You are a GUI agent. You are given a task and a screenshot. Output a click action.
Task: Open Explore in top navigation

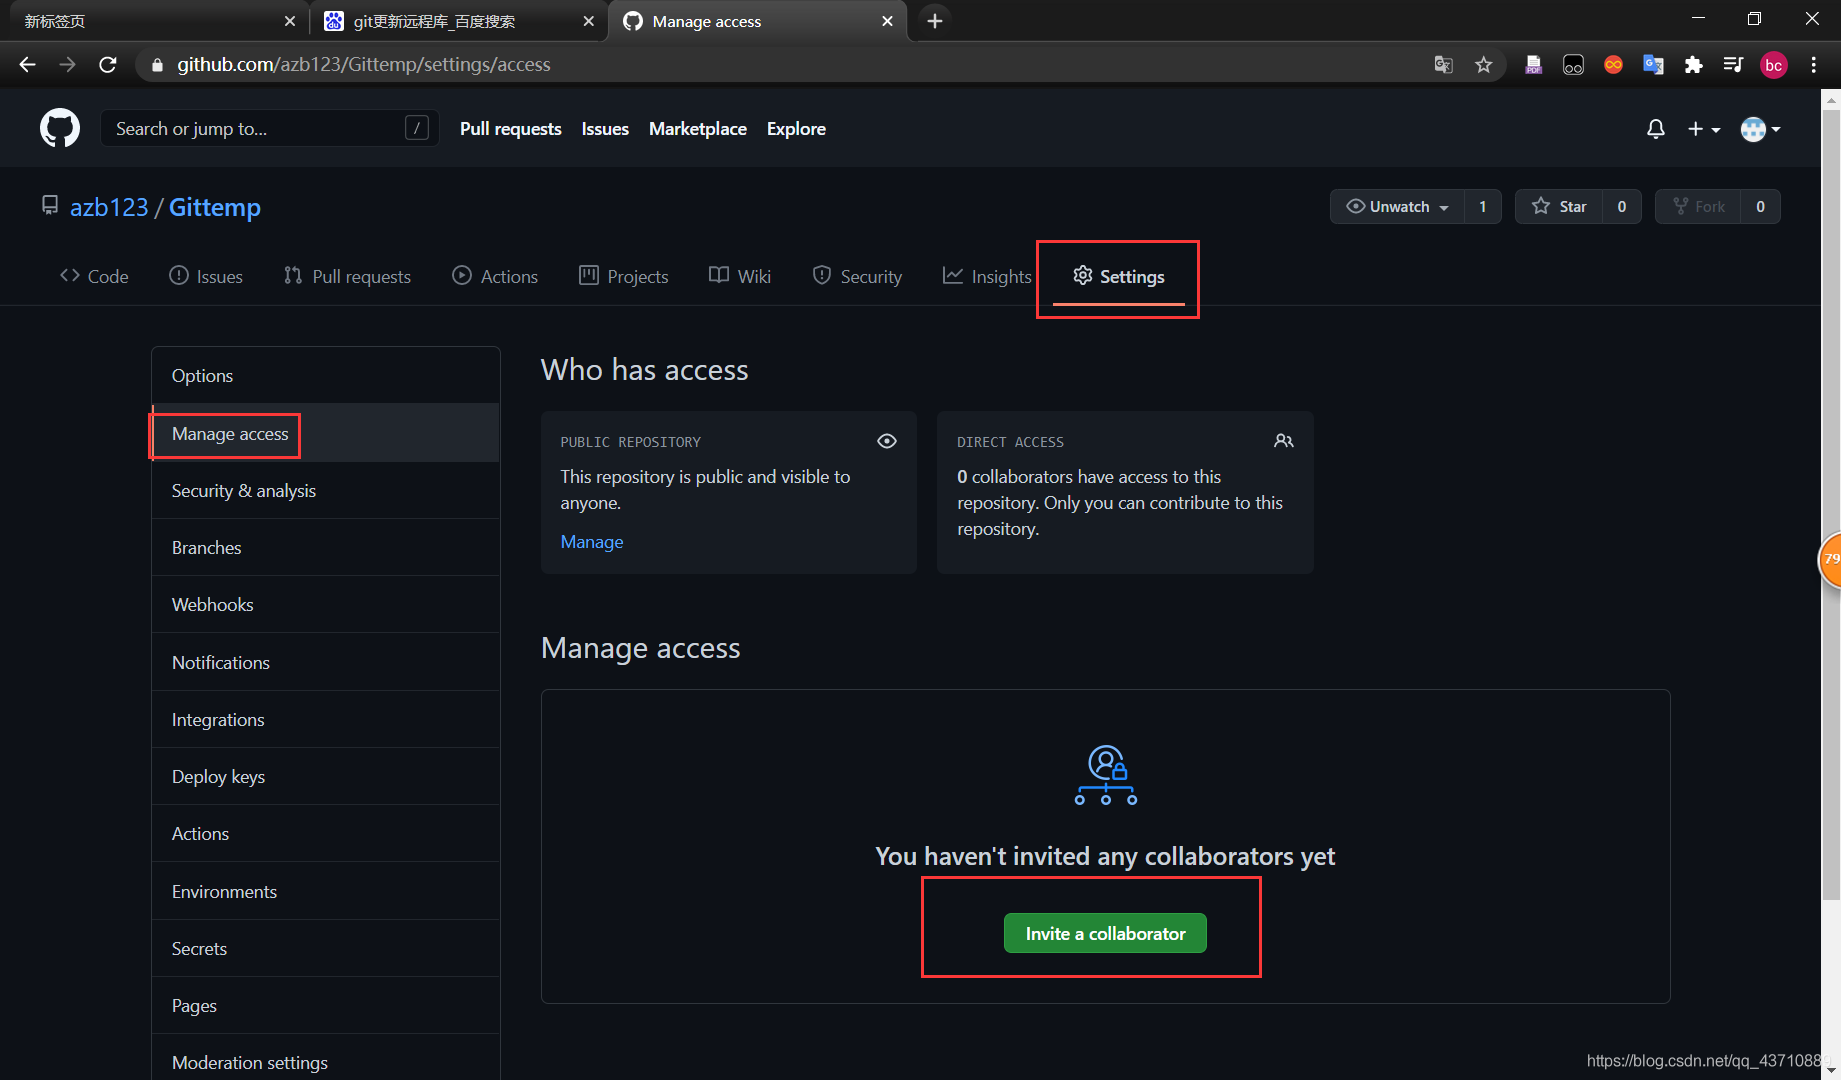tap(796, 129)
